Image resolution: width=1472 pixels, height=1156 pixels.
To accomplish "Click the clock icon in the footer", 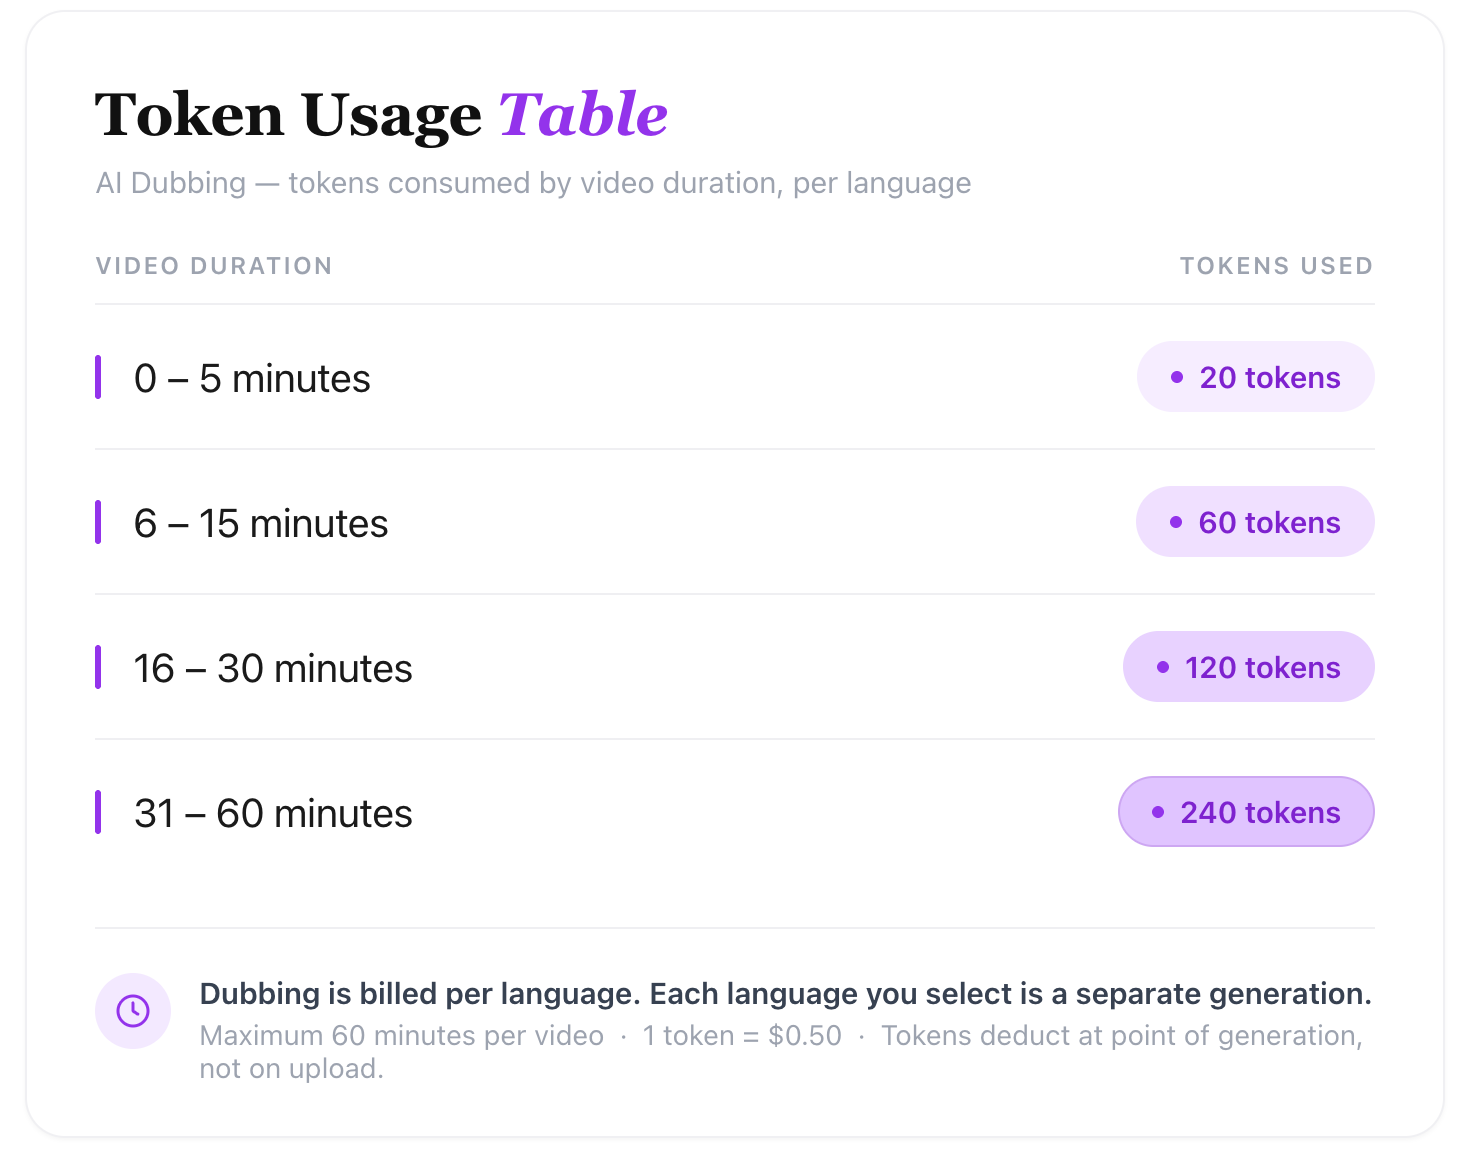I will click(x=133, y=1011).
